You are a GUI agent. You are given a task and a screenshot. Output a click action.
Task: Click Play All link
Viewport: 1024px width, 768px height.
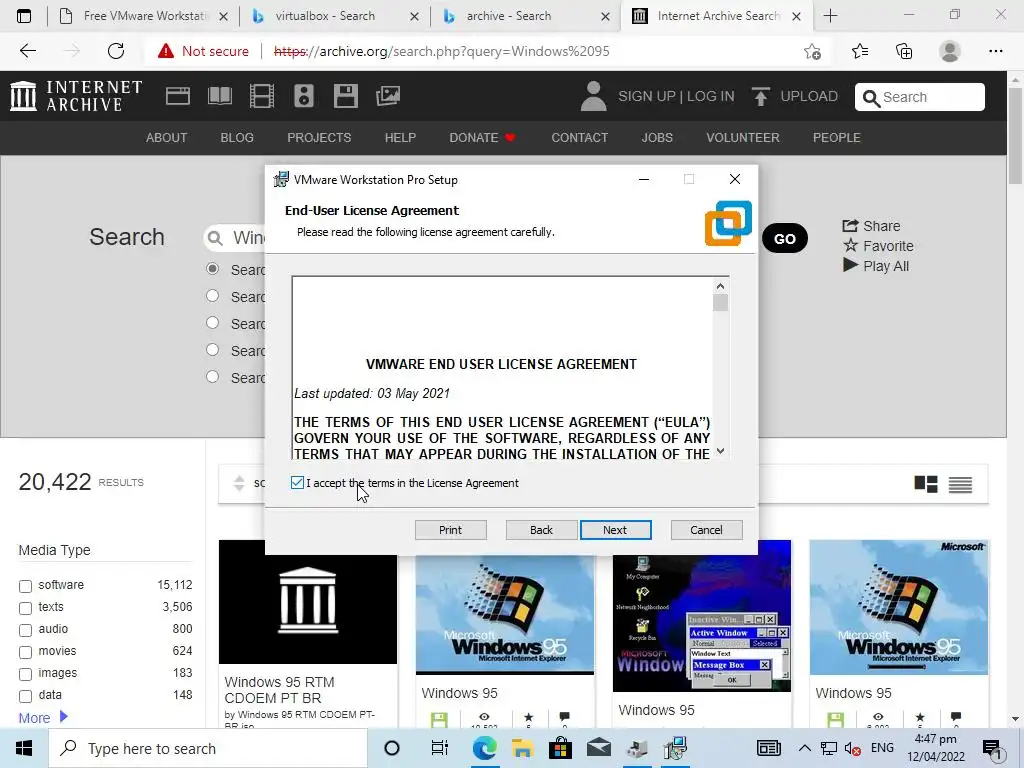(x=876, y=266)
